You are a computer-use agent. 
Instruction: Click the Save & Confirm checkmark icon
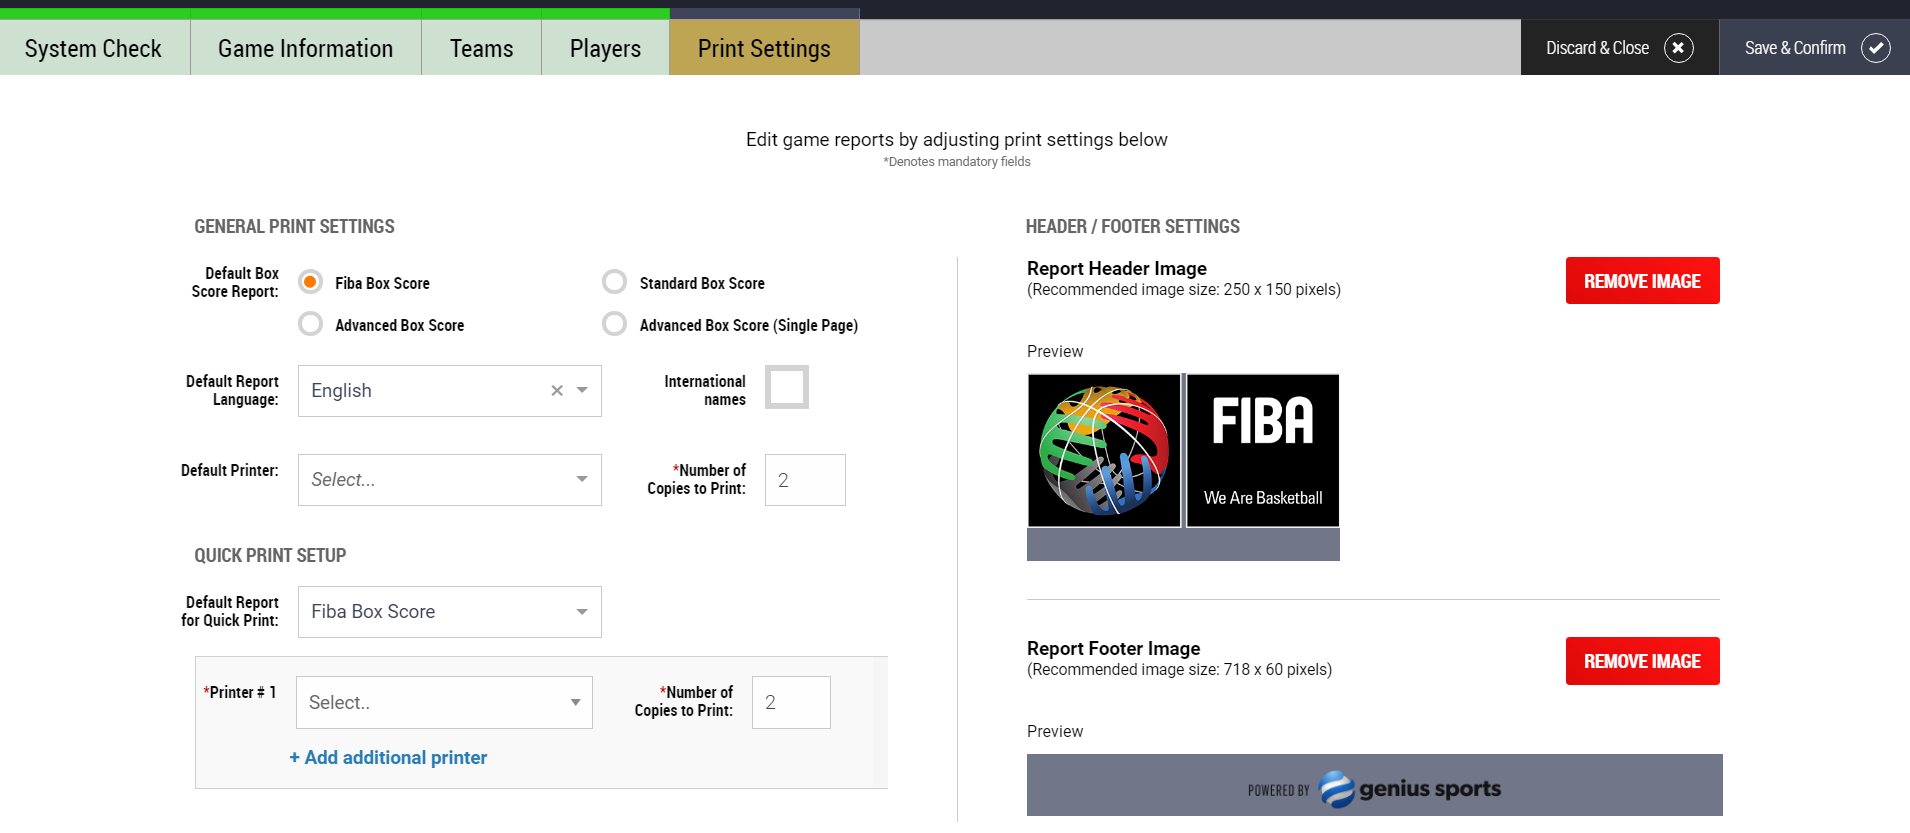click(x=1875, y=48)
